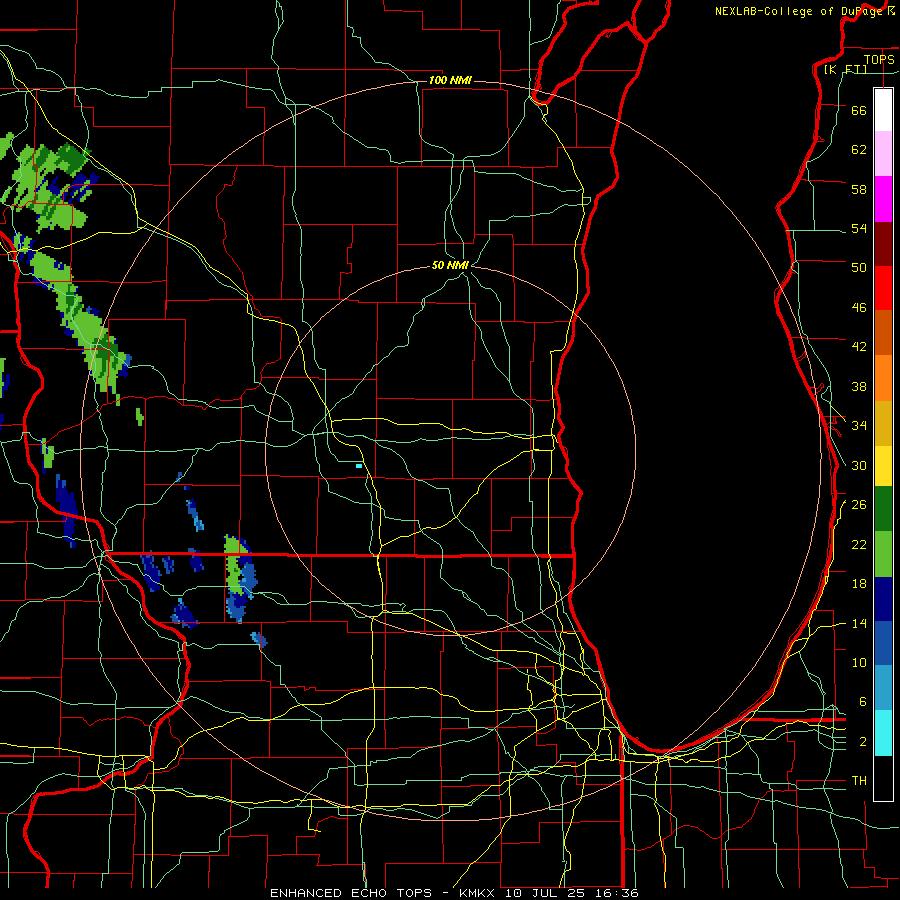Select the light green legend swatch
The image size is (900, 900).
[x=883, y=554]
